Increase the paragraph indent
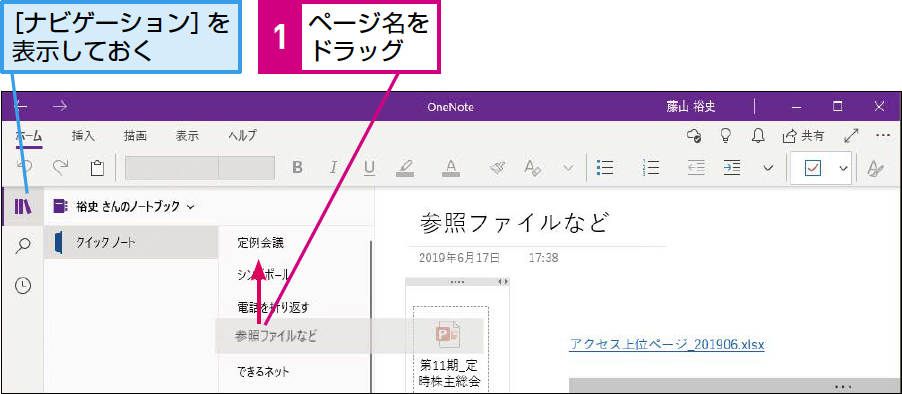This screenshot has height=394, width=902. click(732, 167)
